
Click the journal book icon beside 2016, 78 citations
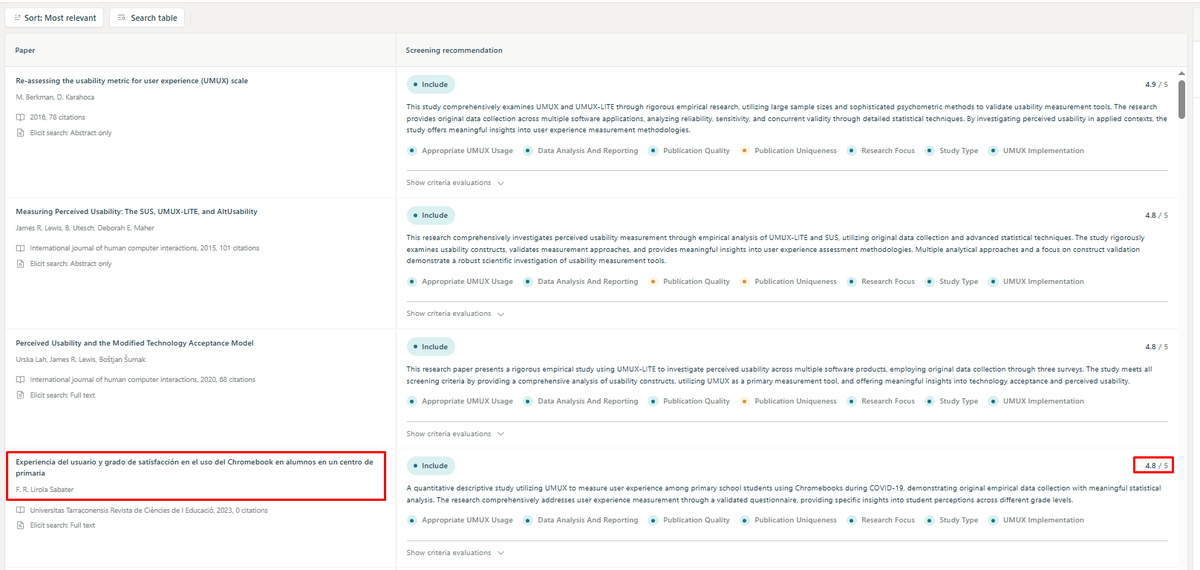point(21,117)
